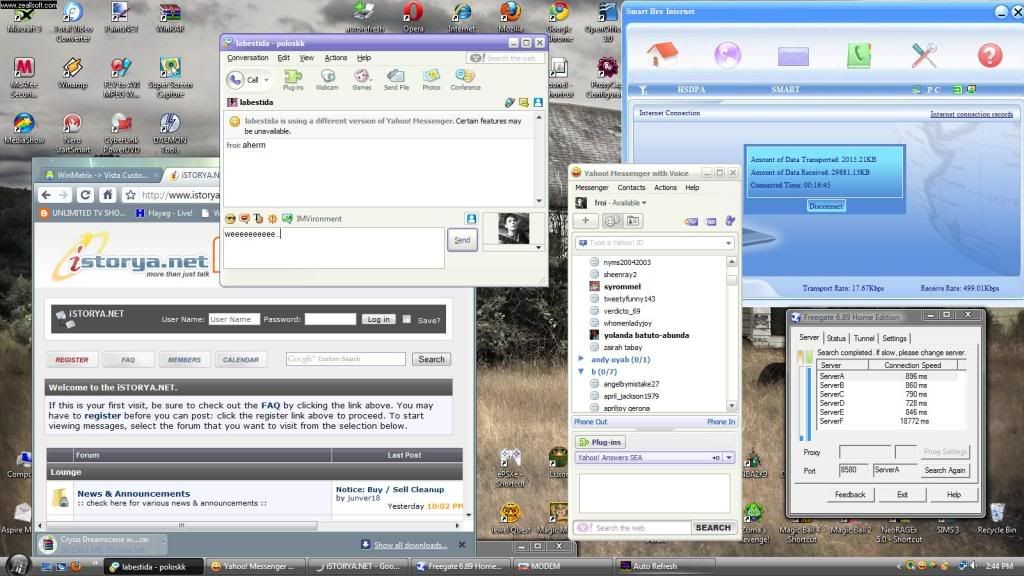Viewport: 1024px width, 576px height.
Task: Open the Edit menu in the chat window
Action: point(283,58)
